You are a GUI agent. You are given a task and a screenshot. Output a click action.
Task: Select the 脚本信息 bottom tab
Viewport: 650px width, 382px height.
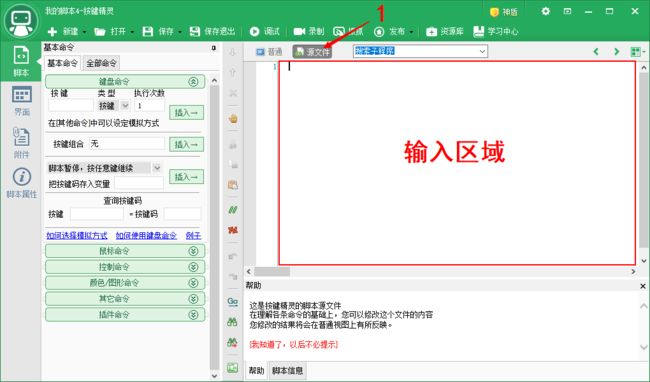(x=288, y=370)
